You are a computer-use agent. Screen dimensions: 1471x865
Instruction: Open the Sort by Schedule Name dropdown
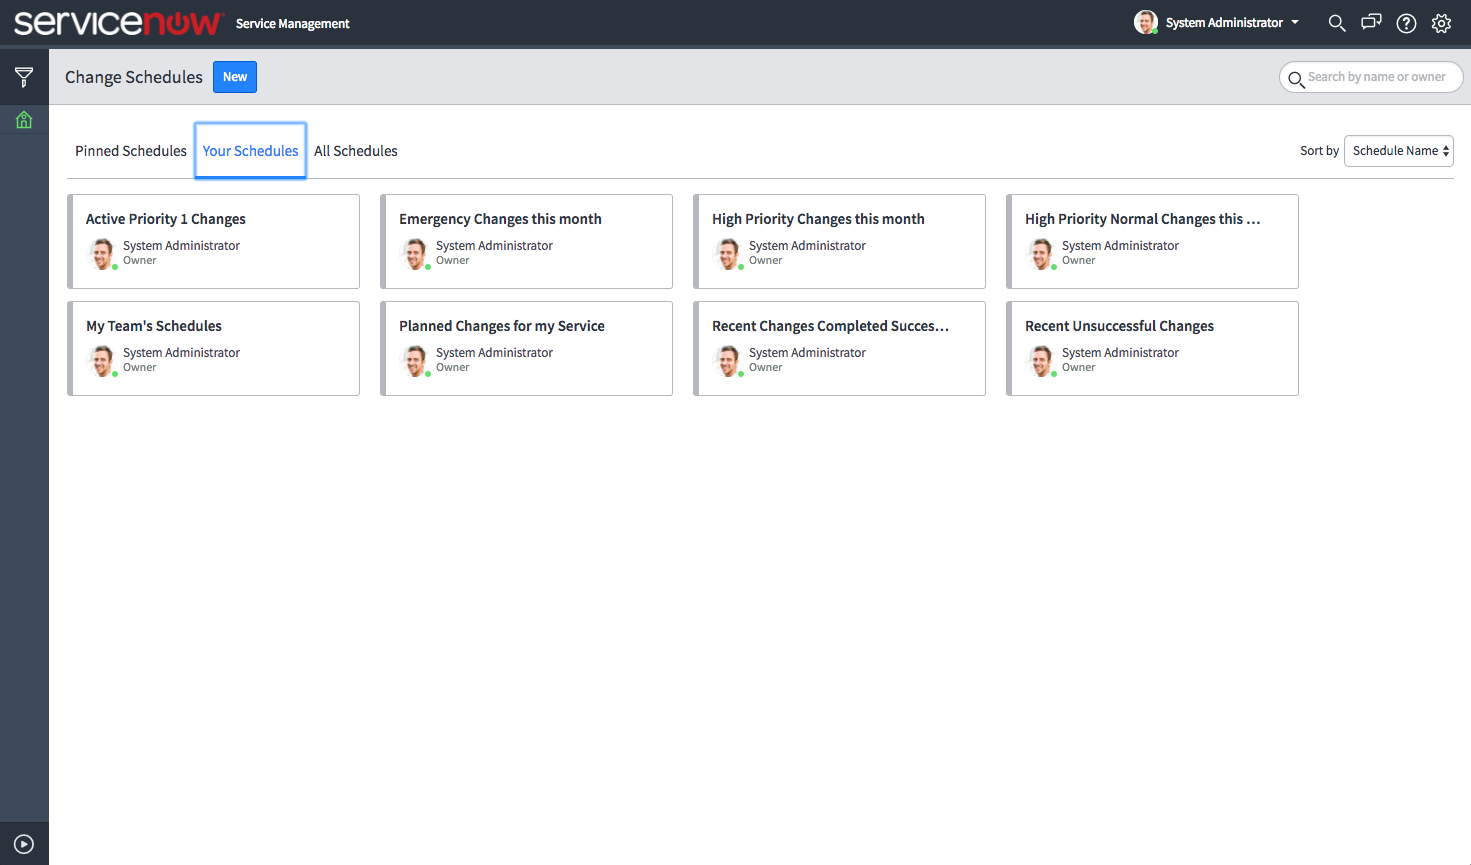pyautogui.click(x=1398, y=151)
